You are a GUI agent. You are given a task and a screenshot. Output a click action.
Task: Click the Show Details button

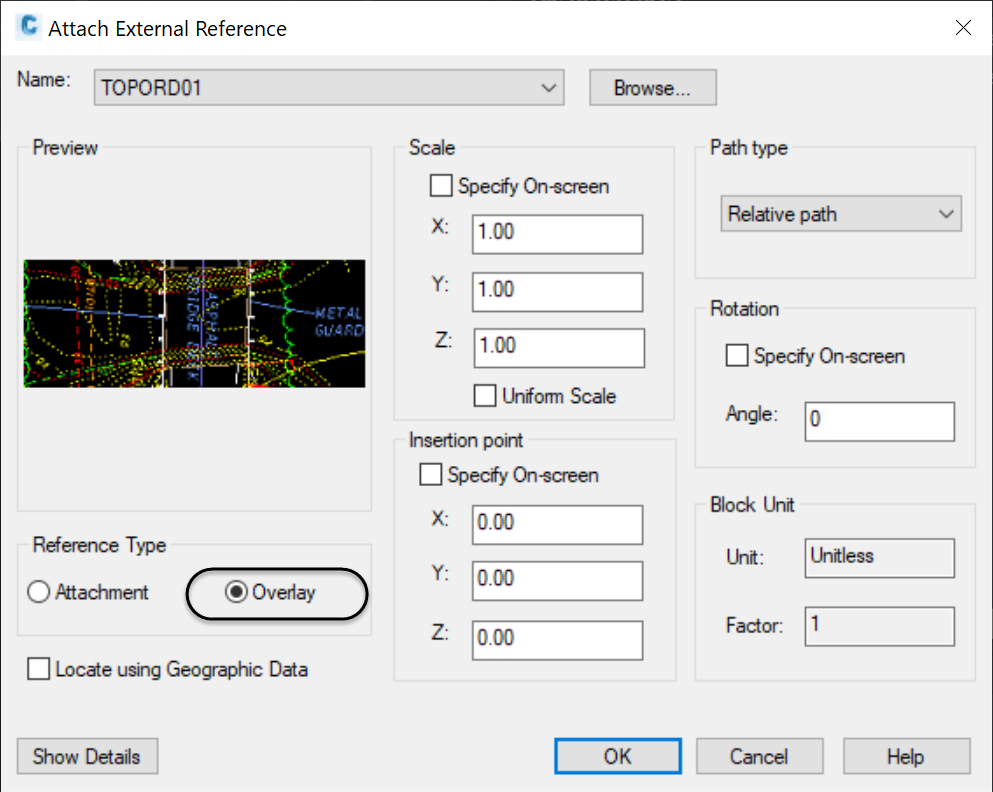[x=87, y=757]
